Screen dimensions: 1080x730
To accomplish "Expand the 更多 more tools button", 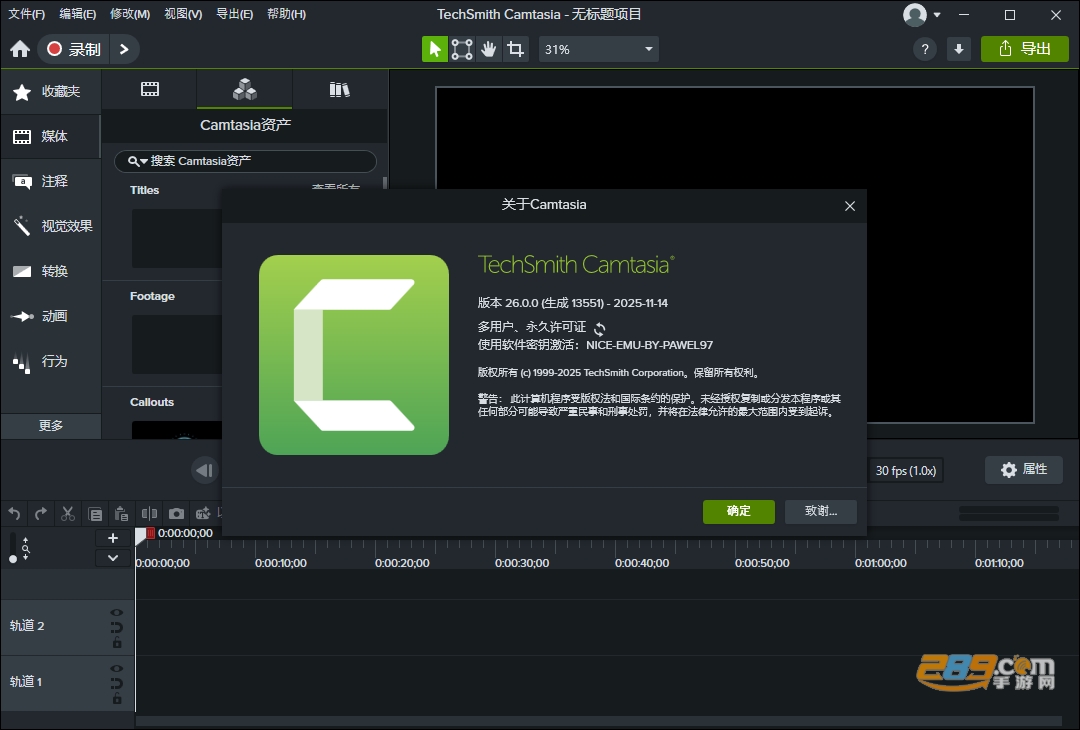I will click(x=51, y=426).
